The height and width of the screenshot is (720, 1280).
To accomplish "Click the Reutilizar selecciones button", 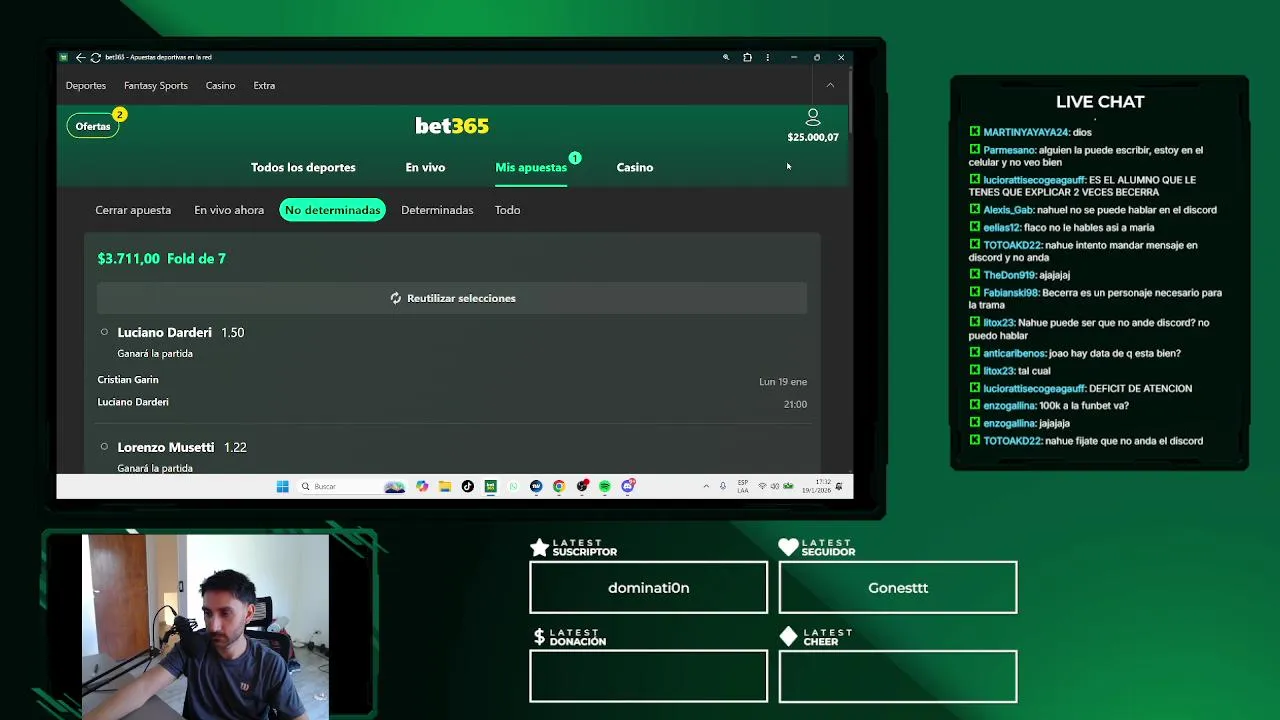I will click(x=452, y=298).
